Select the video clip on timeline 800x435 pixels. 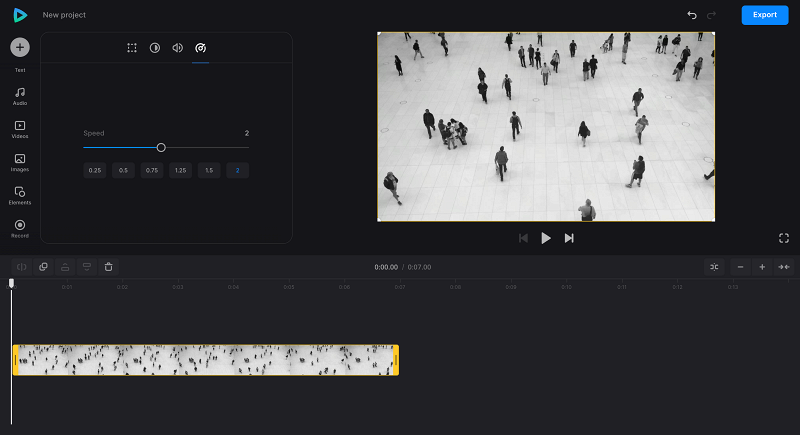(206, 360)
